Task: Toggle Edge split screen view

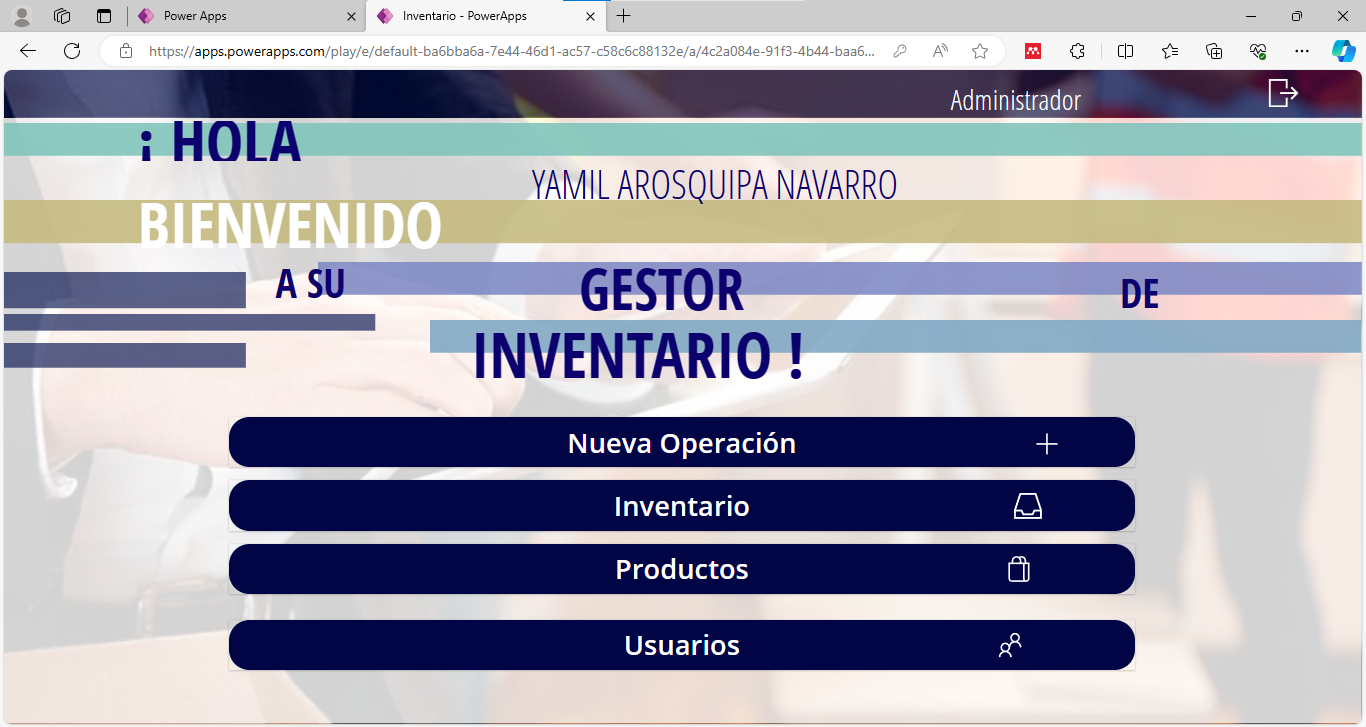Action: coord(1125,51)
